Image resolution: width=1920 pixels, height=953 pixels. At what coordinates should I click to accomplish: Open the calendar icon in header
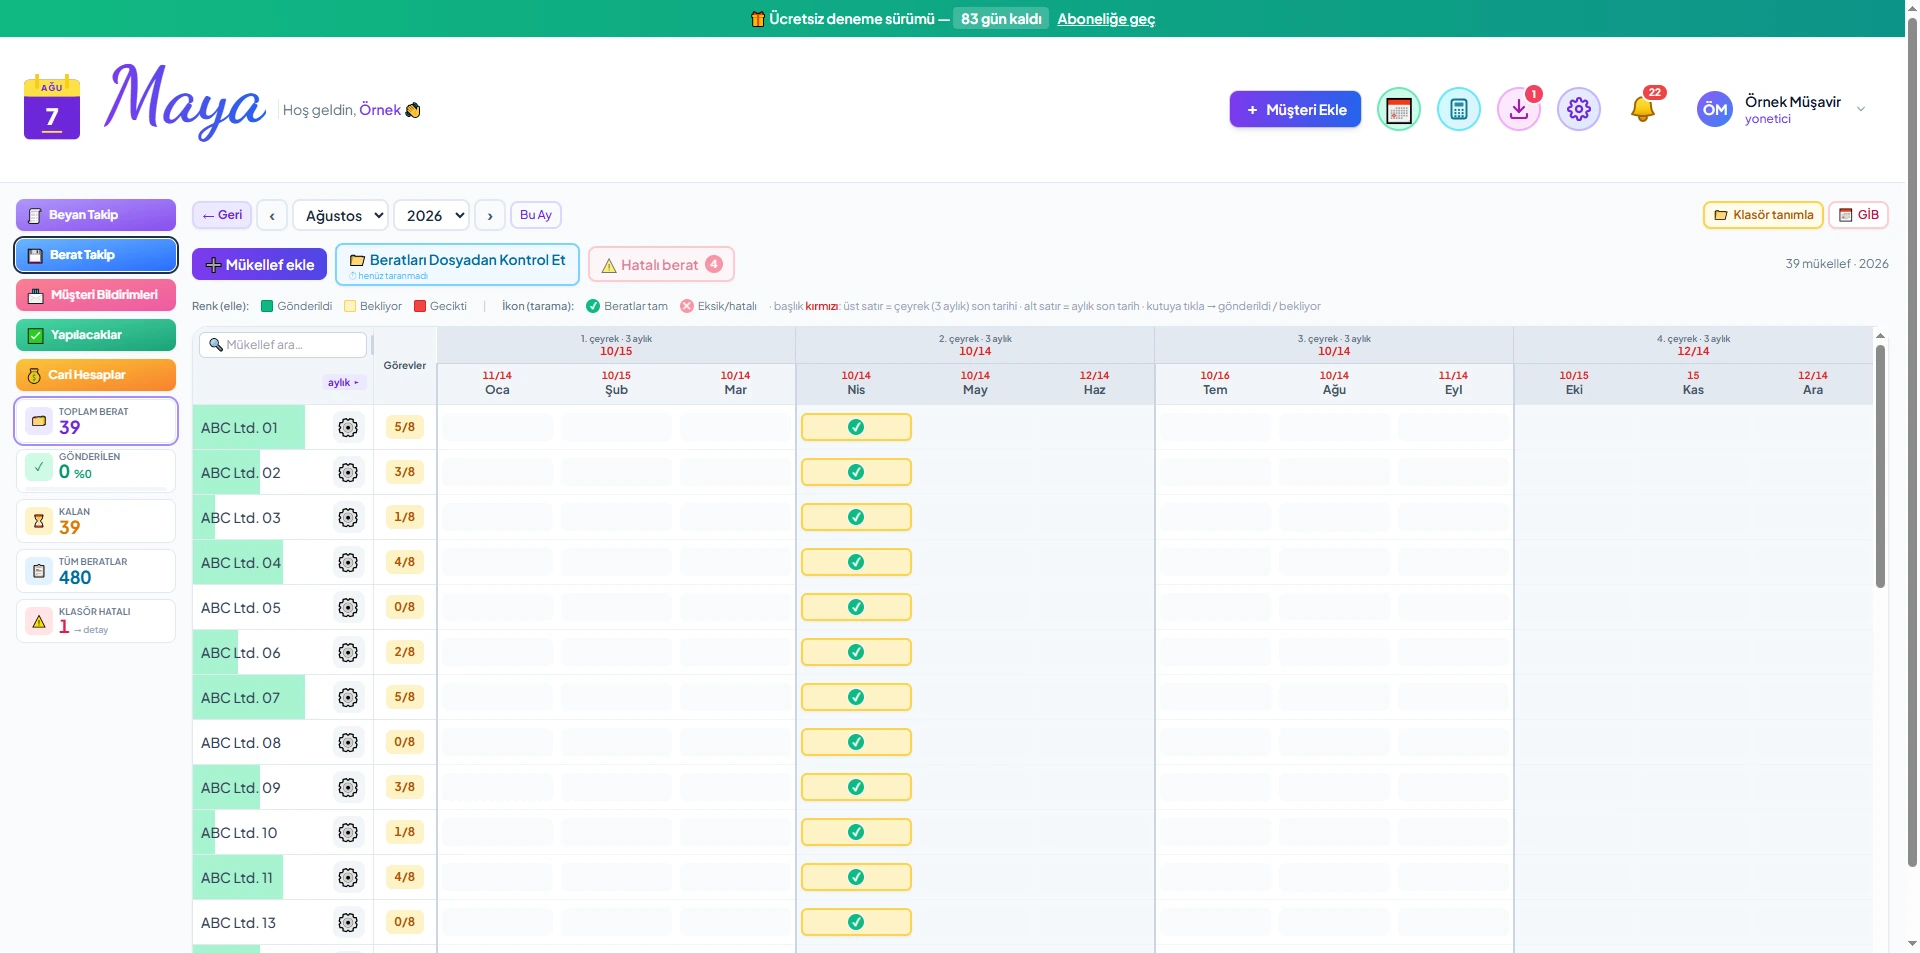coord(1398,109)
